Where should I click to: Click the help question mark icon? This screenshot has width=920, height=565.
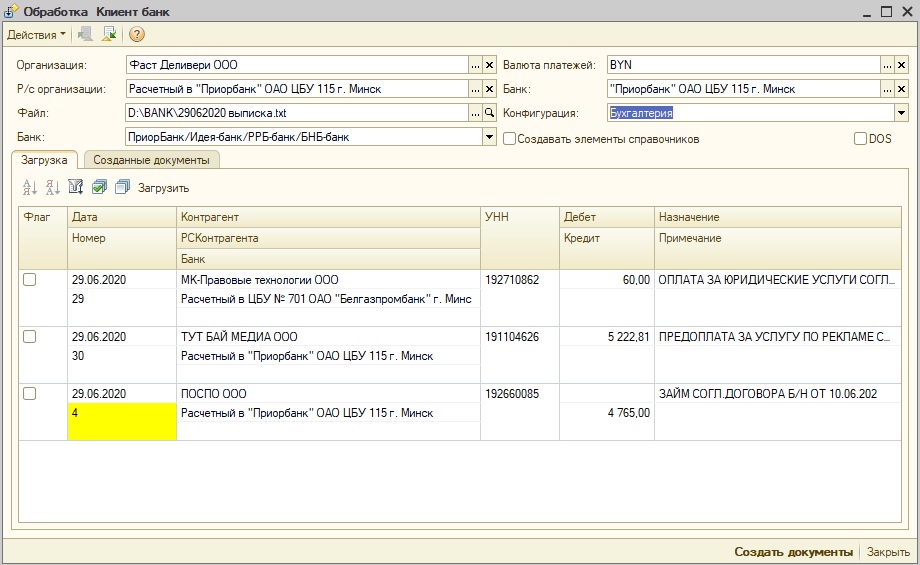click(x=137, y=34)
